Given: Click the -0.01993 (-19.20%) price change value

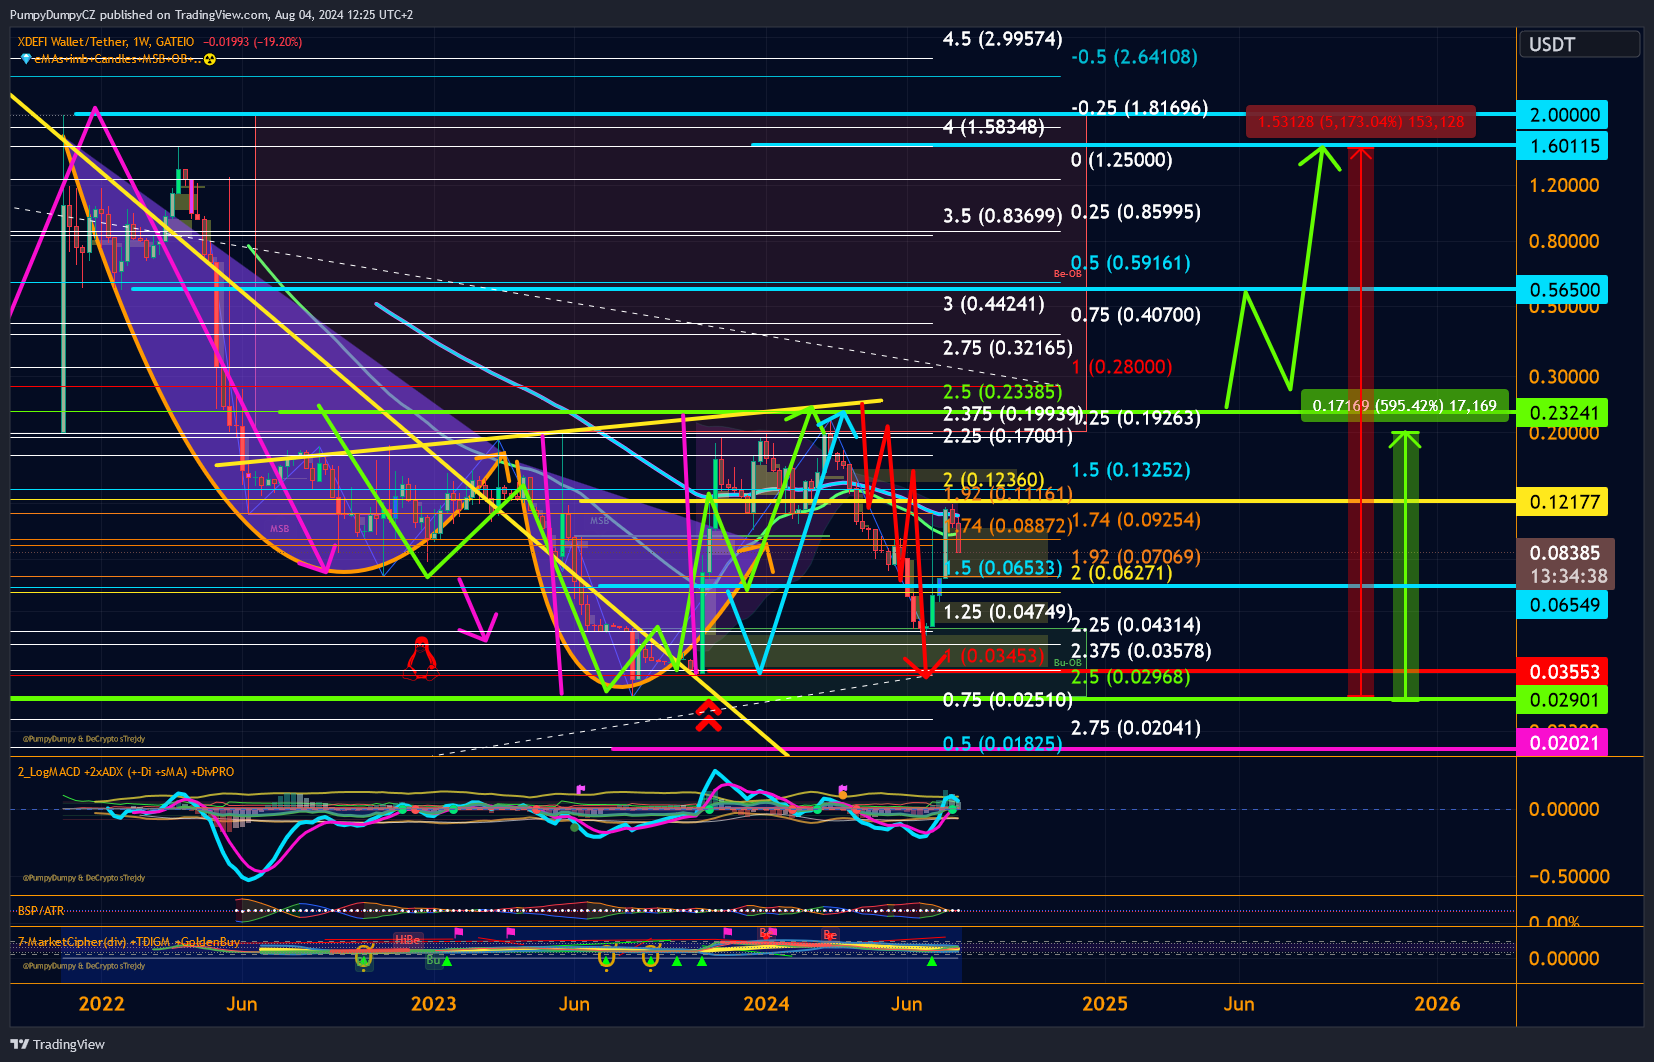Looking at the screenshot, I should (252, 42).
